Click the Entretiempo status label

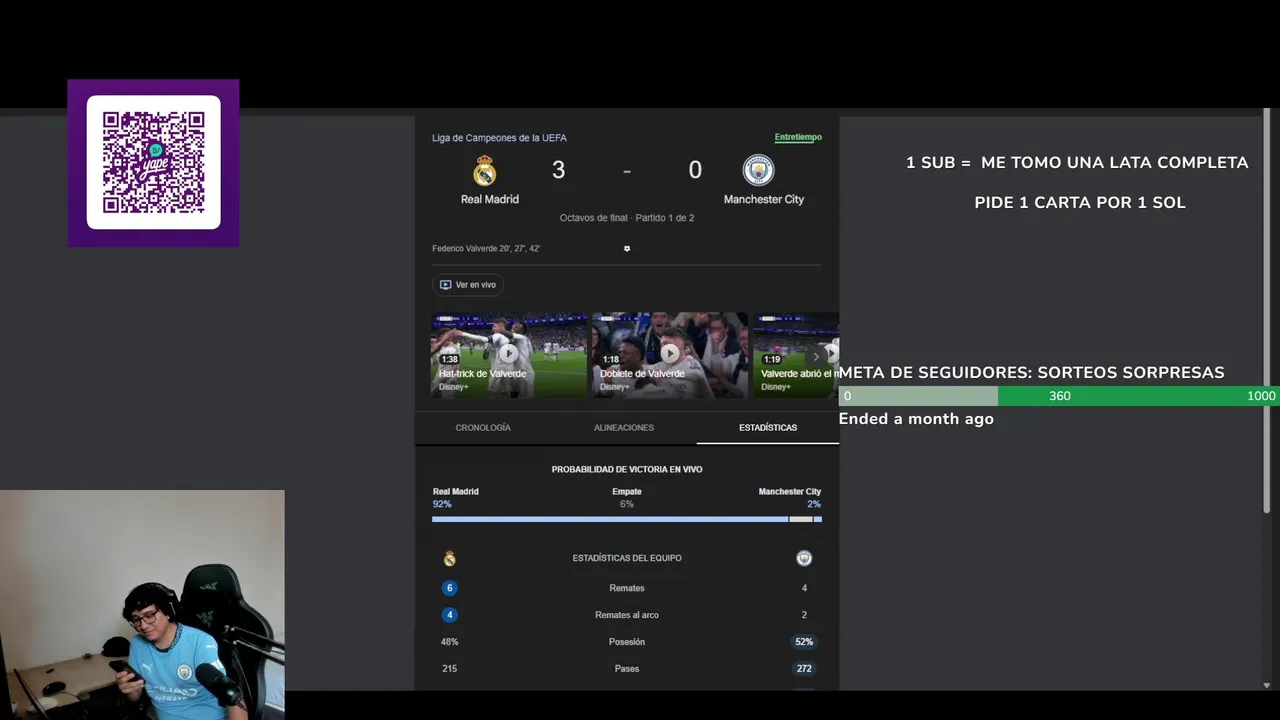[798, 137]
